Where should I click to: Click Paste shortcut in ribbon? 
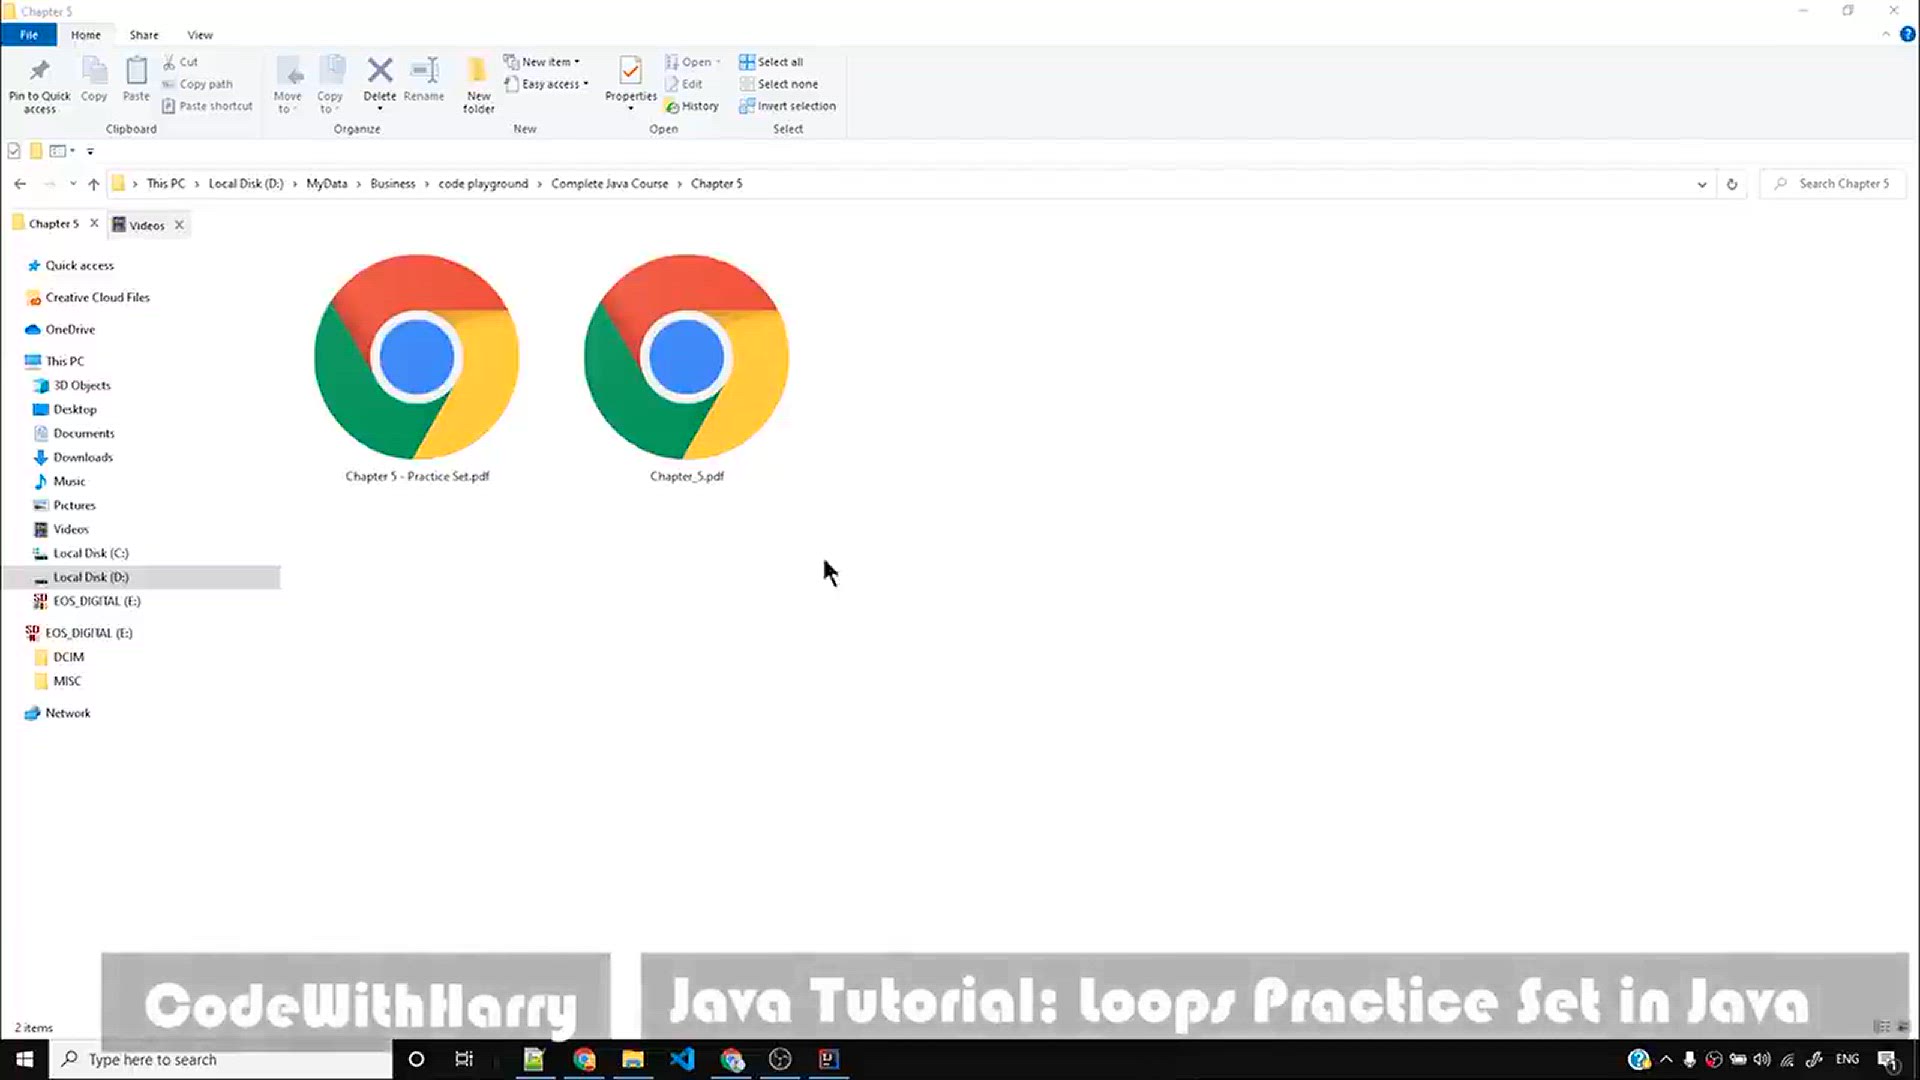click(x=207, y=106)
